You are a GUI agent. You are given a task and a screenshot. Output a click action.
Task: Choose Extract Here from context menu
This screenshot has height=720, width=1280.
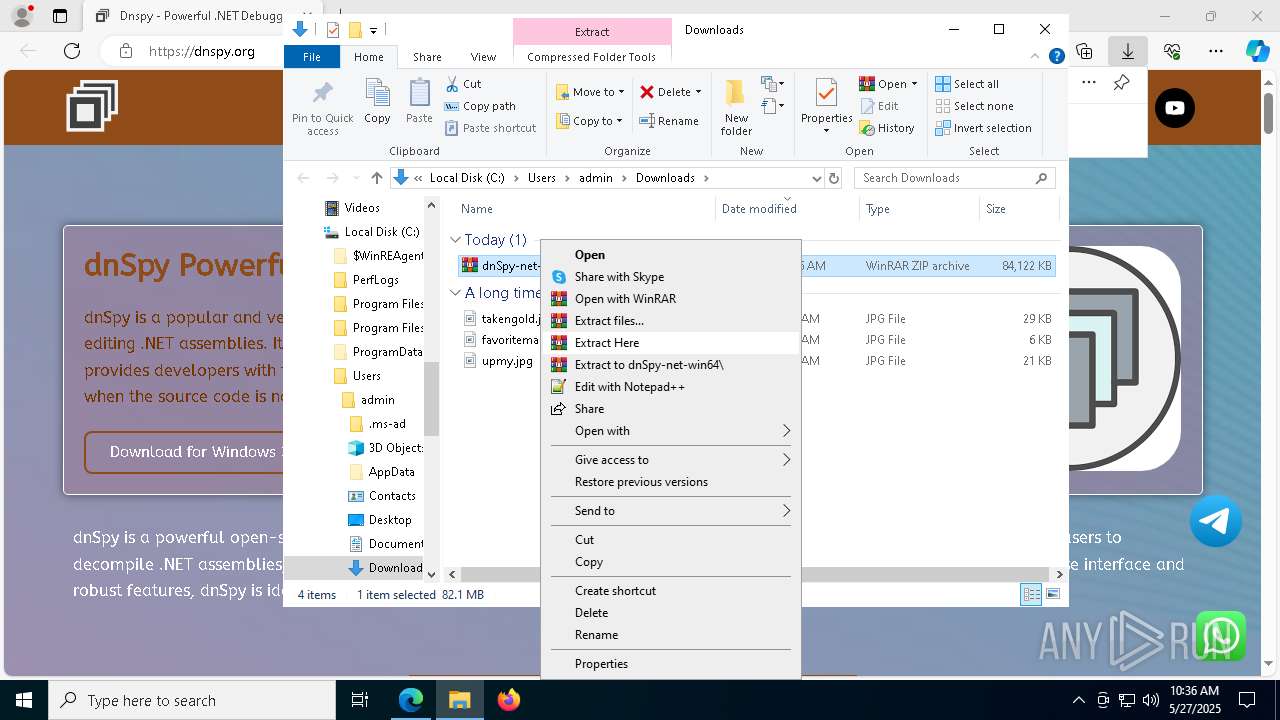point(670,343)
